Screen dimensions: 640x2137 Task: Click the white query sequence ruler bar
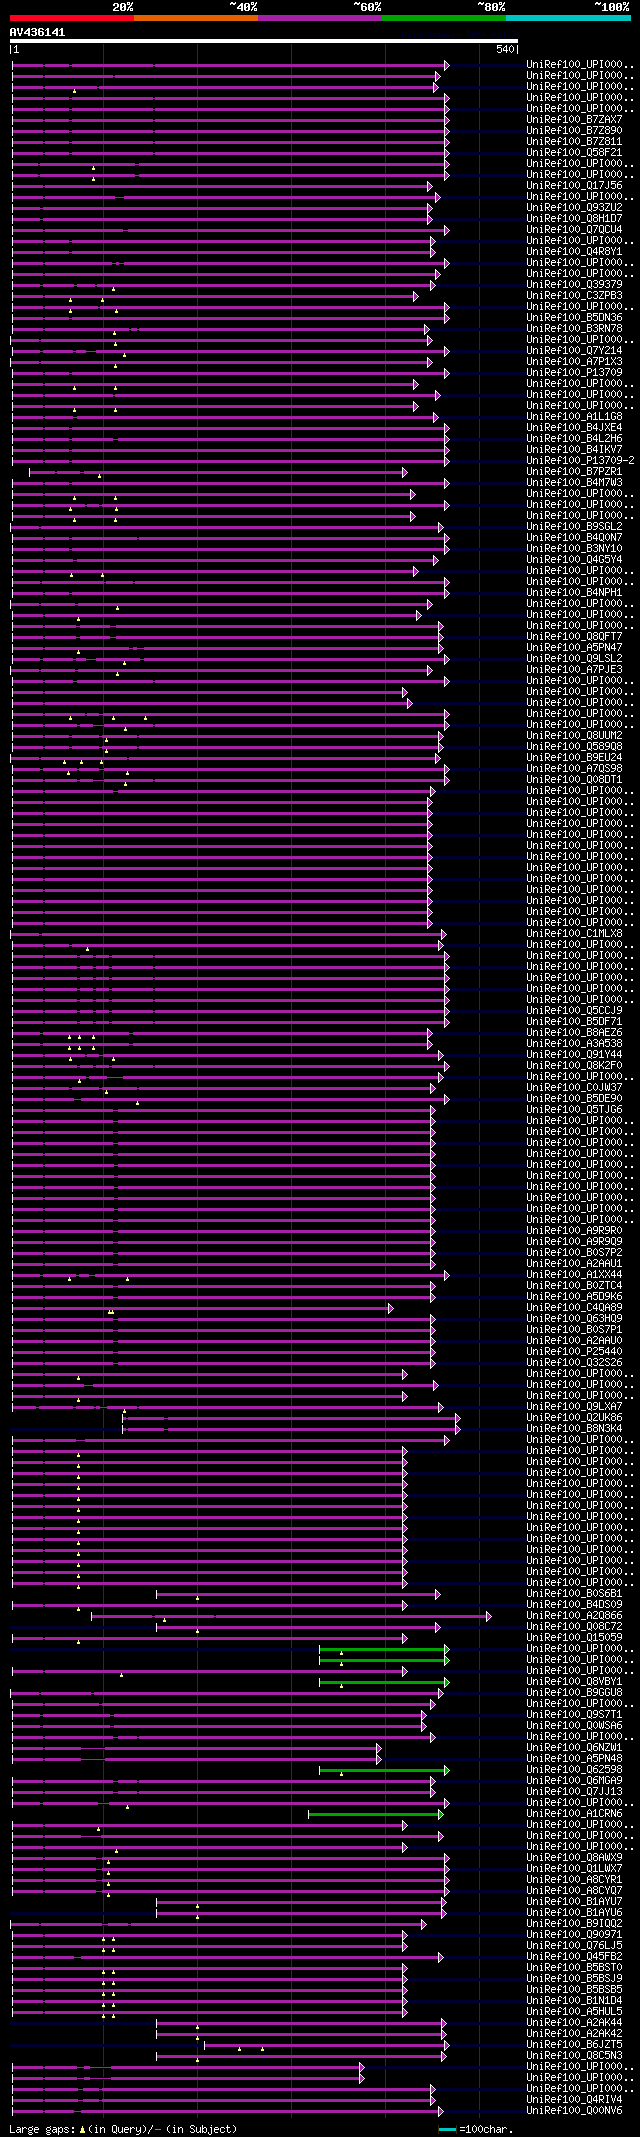tap(264, 41)
